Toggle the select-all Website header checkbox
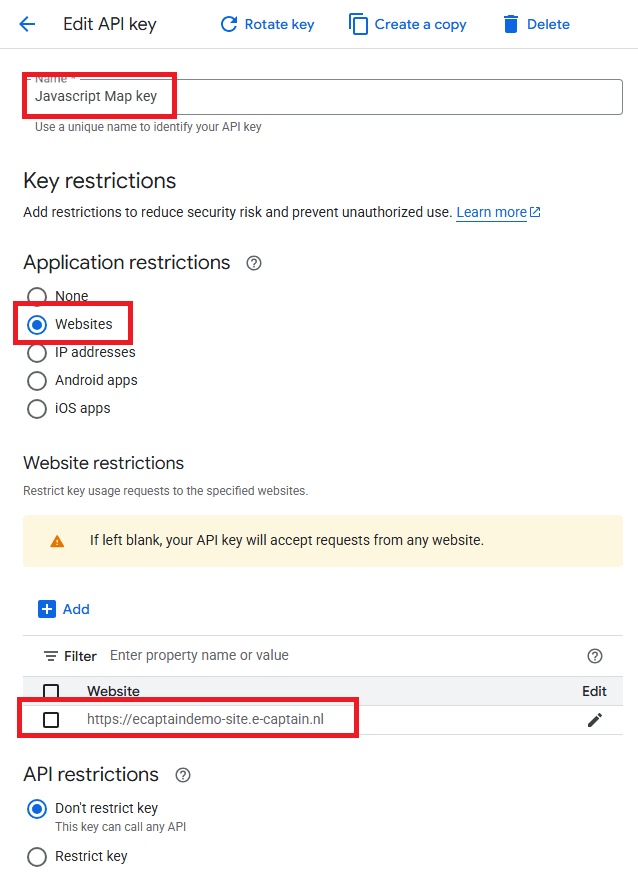 [51, 691]
